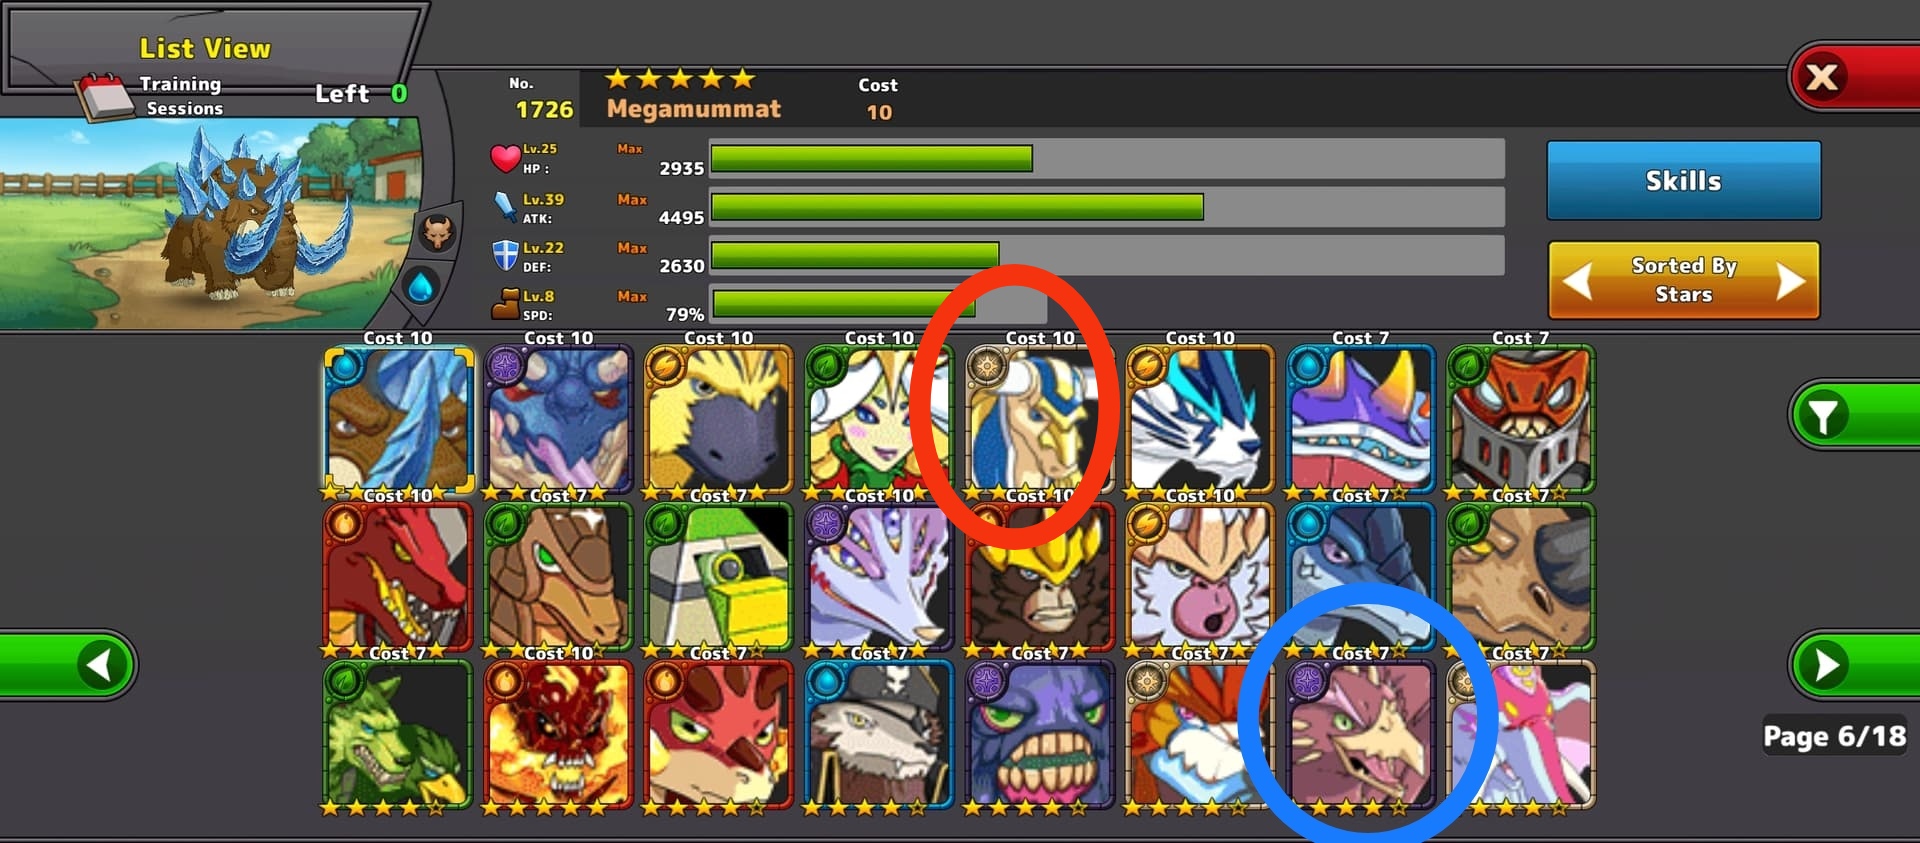Select the flaming skull monster card

[558, 735]
